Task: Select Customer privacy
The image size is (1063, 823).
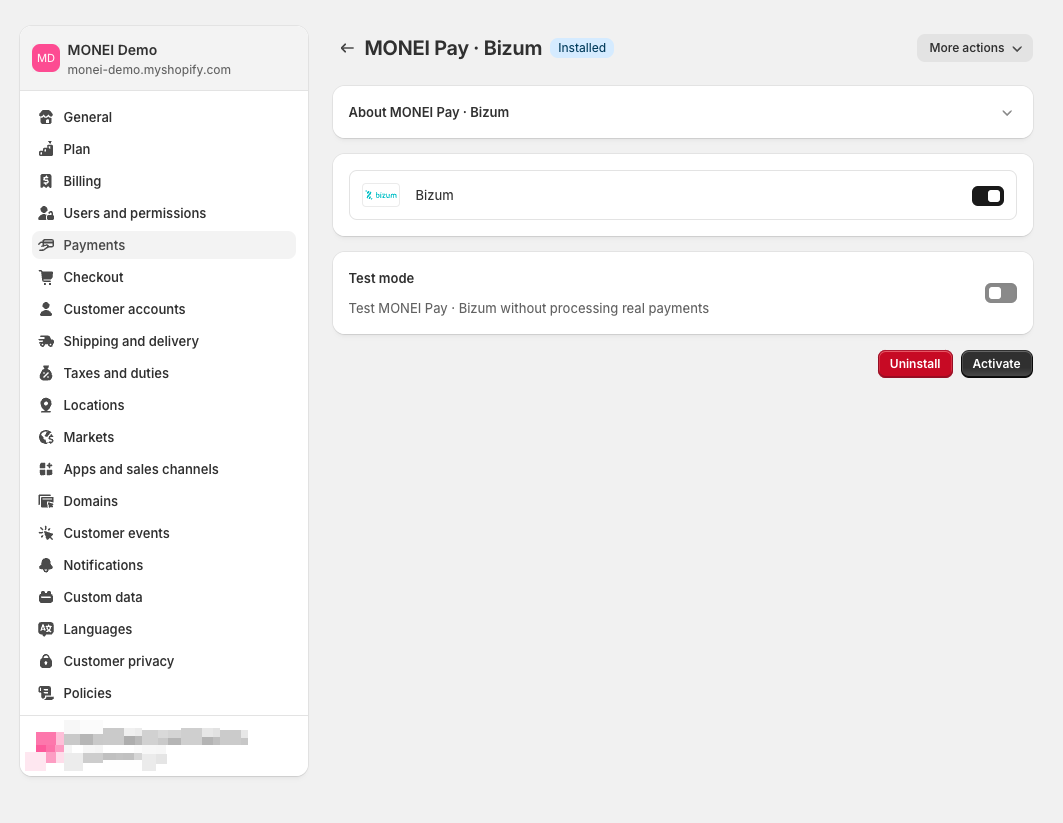Action: click(164, 661)
